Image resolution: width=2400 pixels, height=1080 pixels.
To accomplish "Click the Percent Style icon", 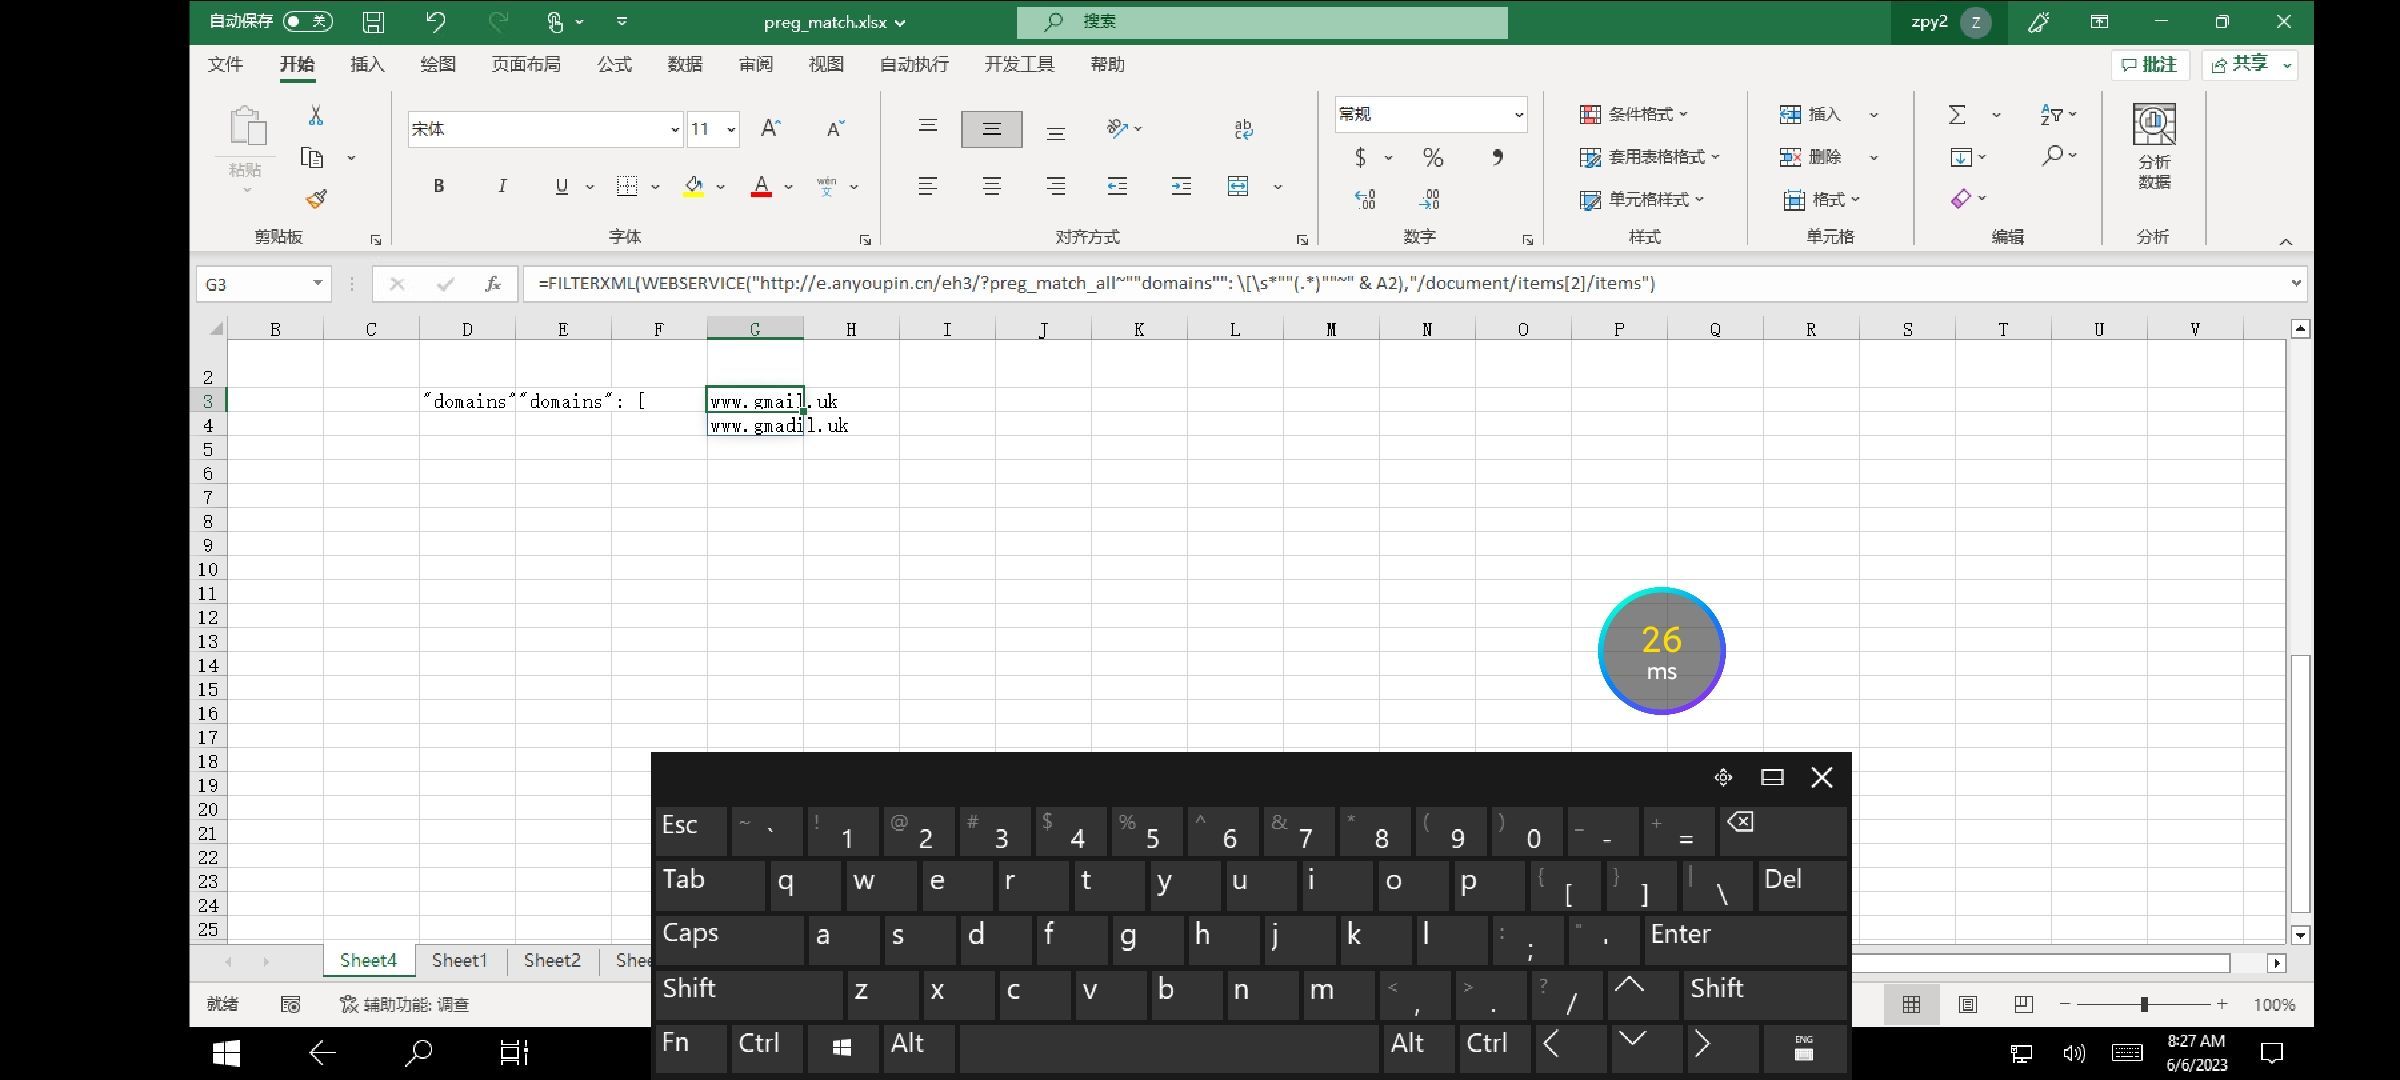I will [x=1433, y=157].
